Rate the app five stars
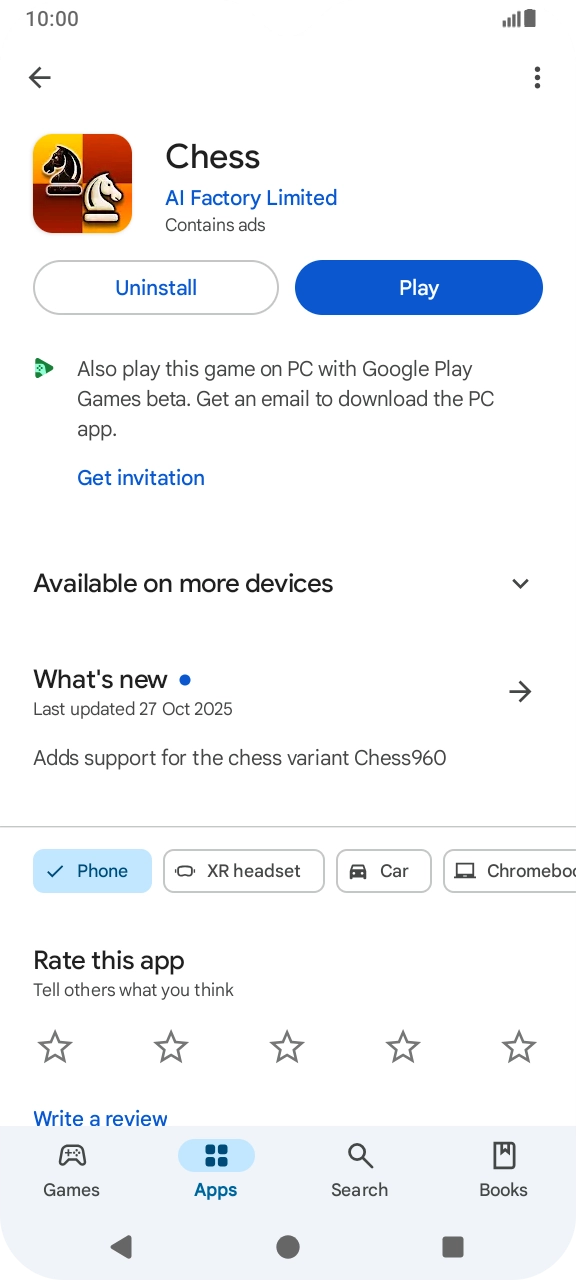 [518, 1046]
